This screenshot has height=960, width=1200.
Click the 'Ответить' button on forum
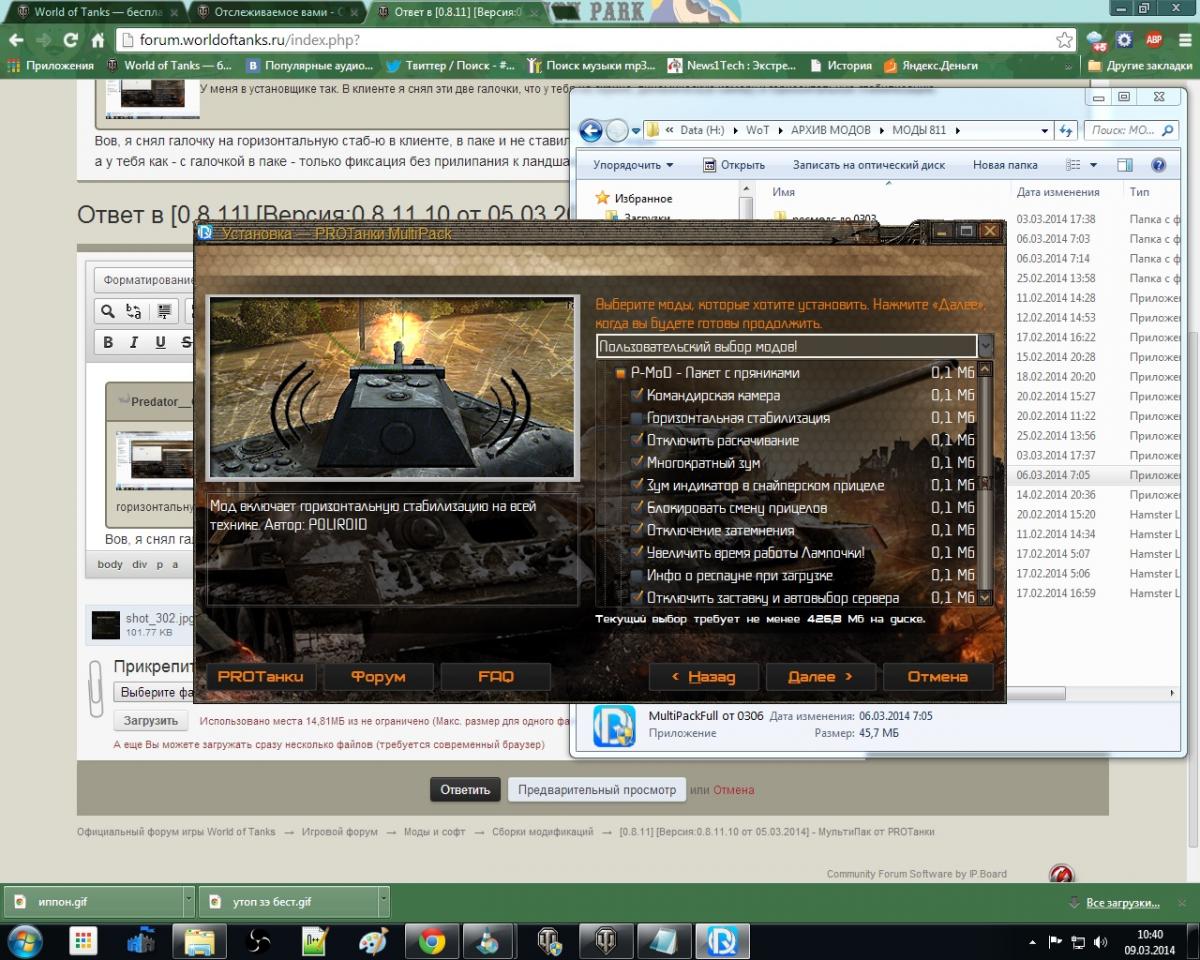(465, 789)
